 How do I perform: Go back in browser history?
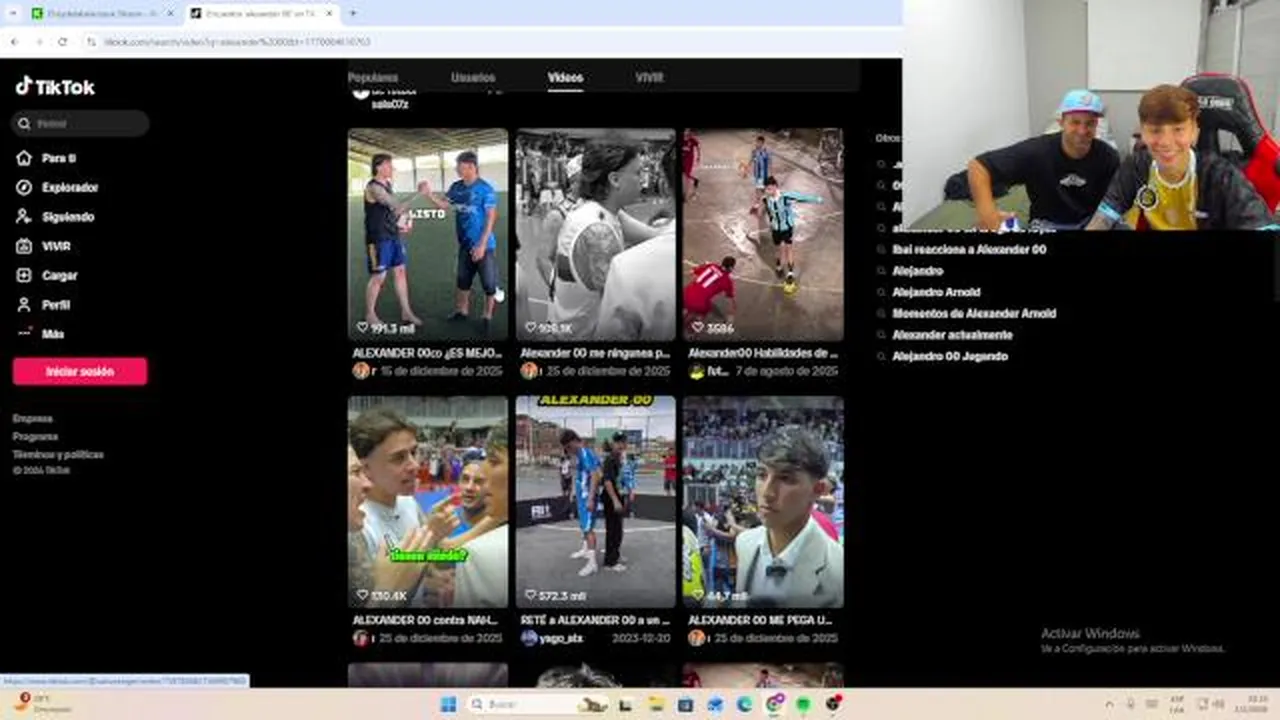[14, 42]
